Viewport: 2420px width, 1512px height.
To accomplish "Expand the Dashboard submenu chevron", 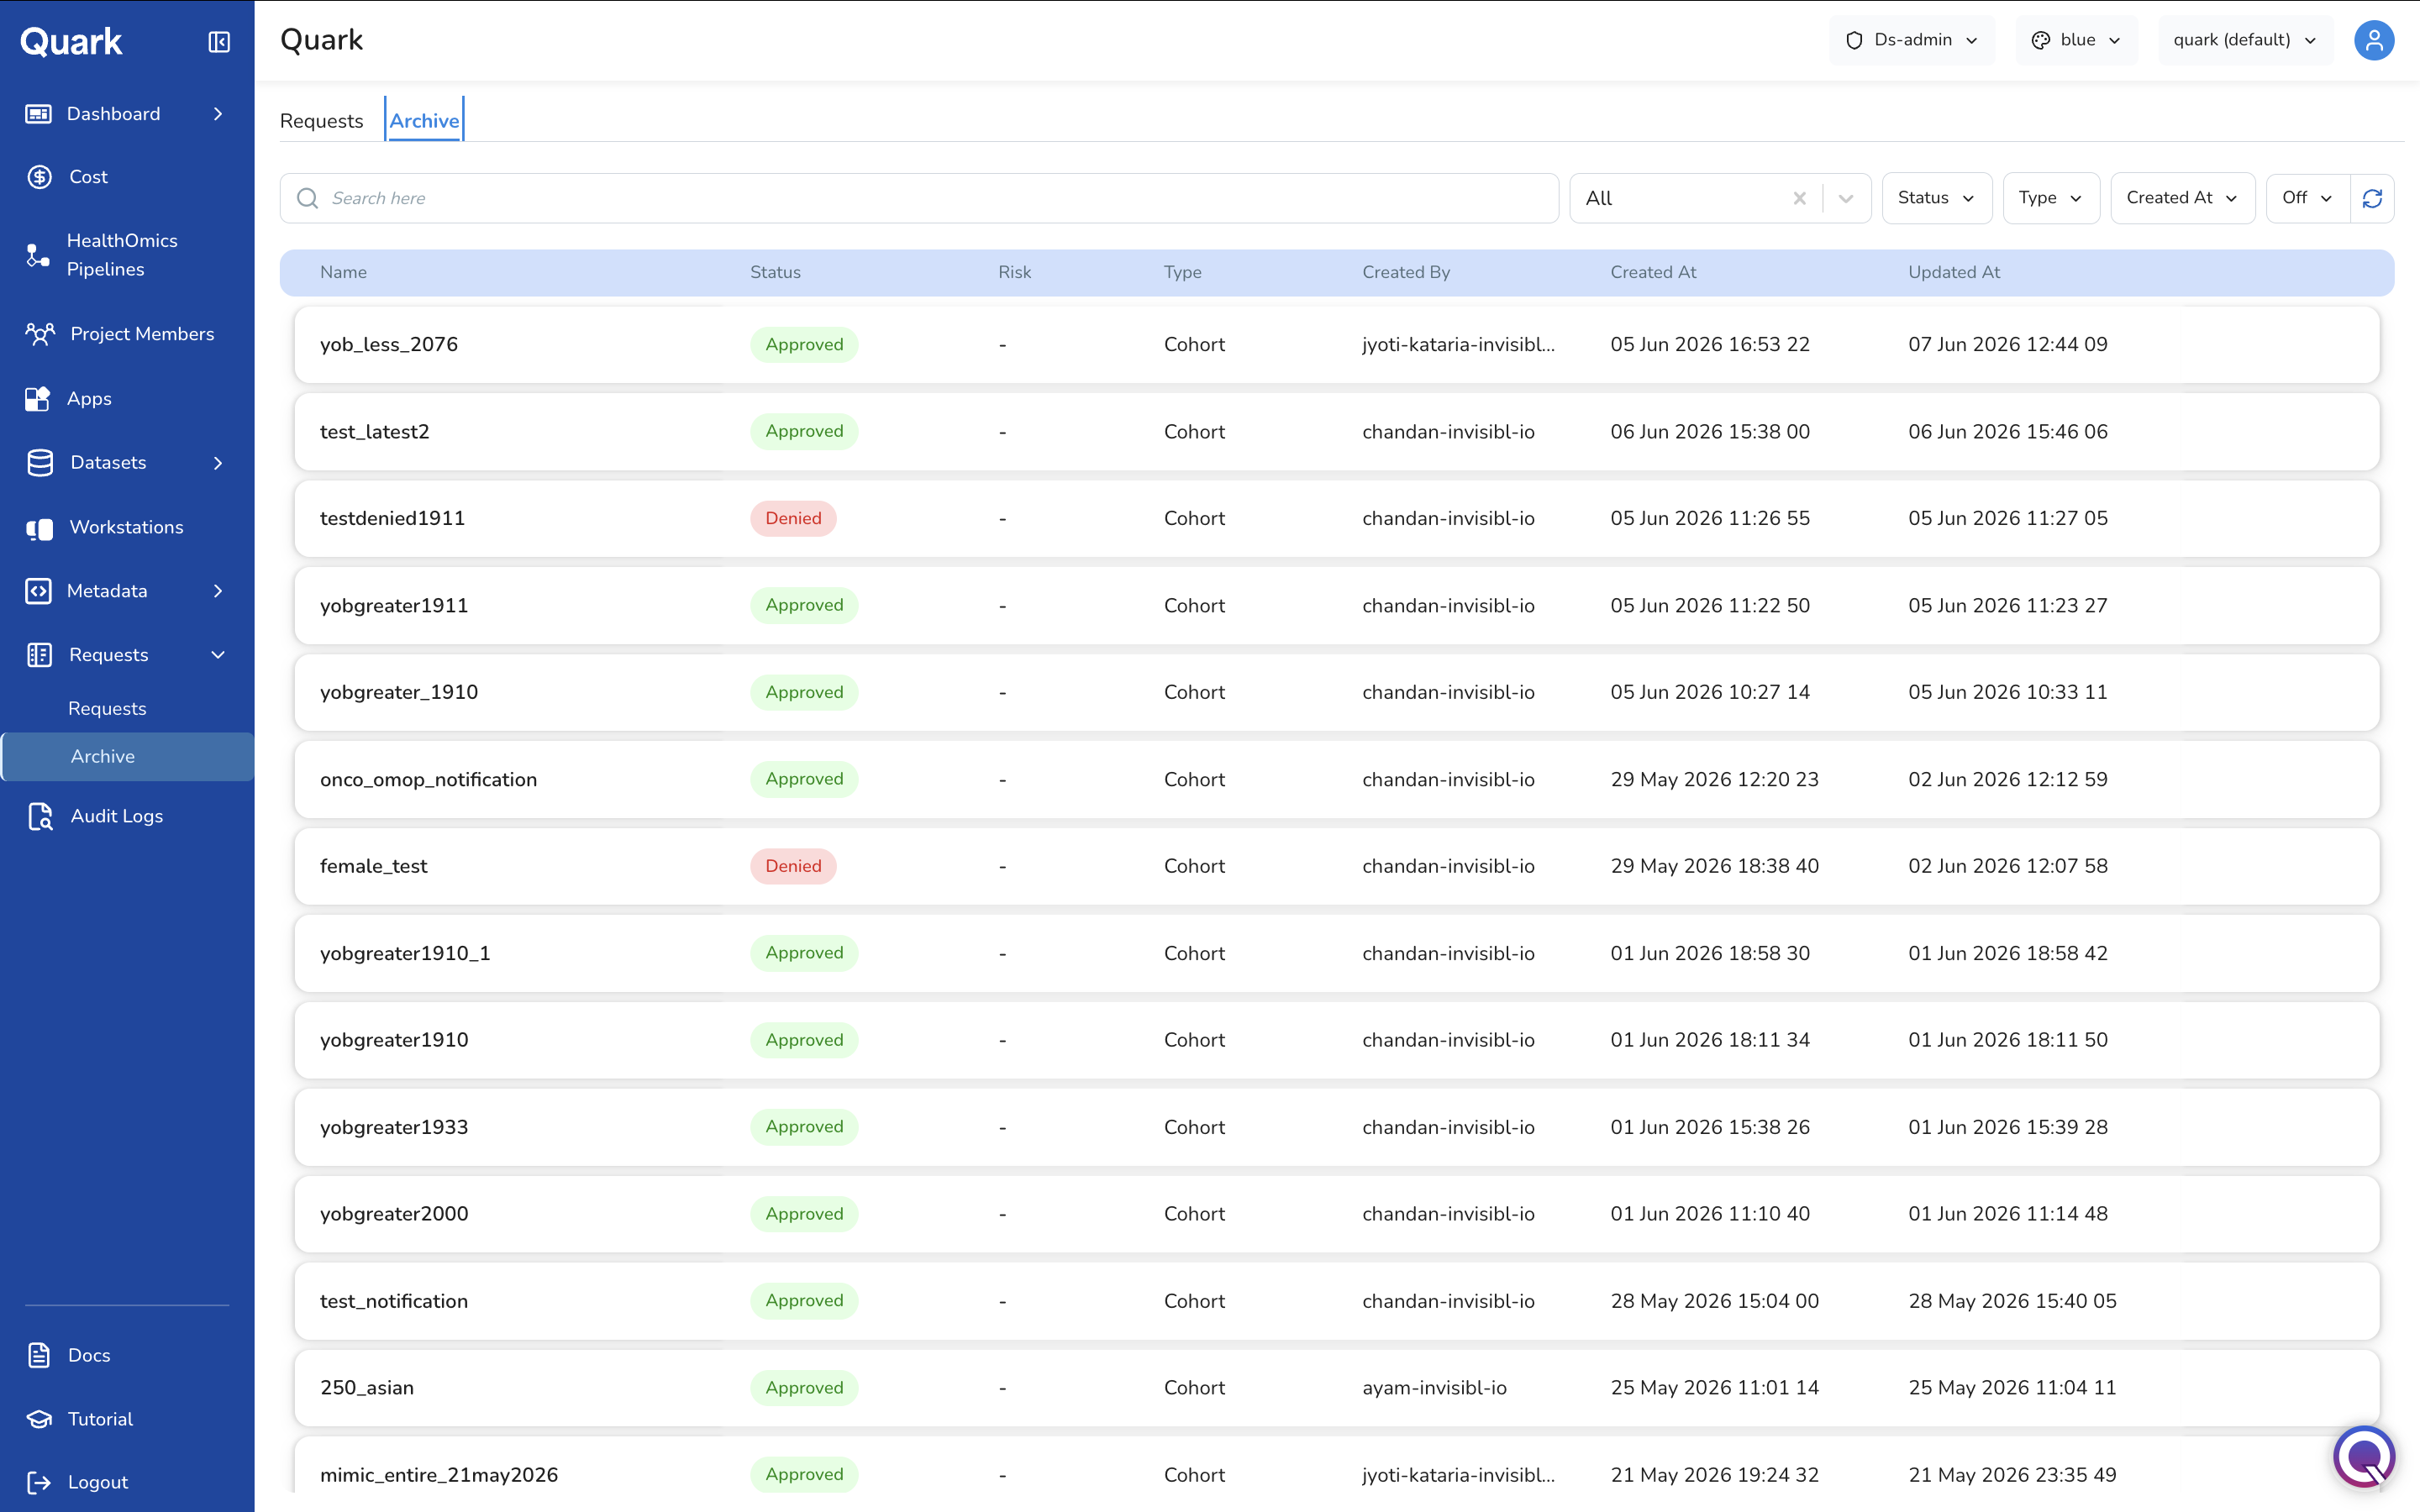I will tap(218, 114).
